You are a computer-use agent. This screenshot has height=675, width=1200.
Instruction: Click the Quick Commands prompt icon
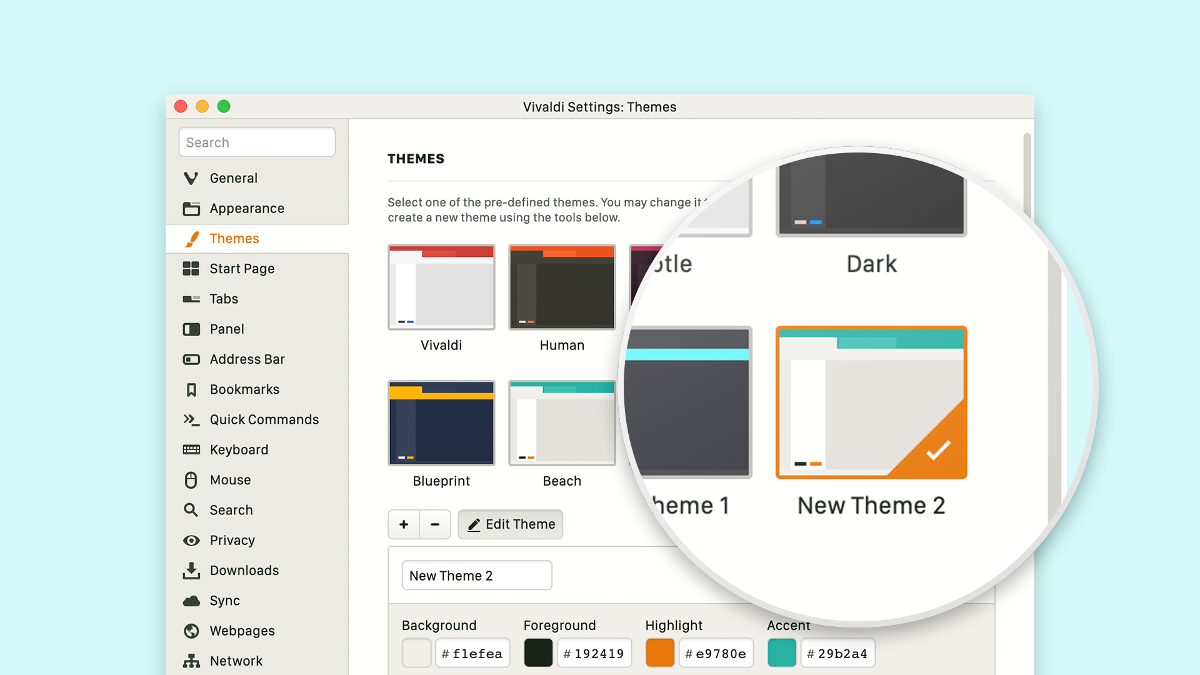(x=191, y=420)
